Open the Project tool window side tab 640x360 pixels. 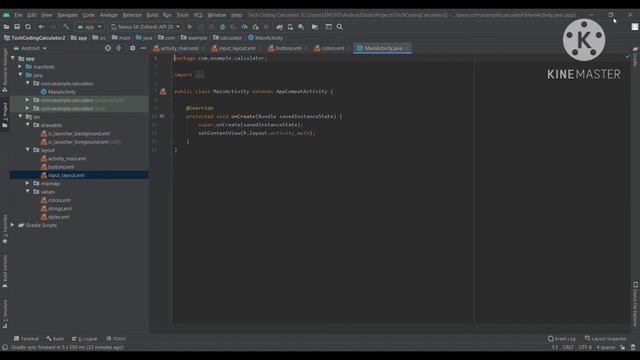coord(5,114)
